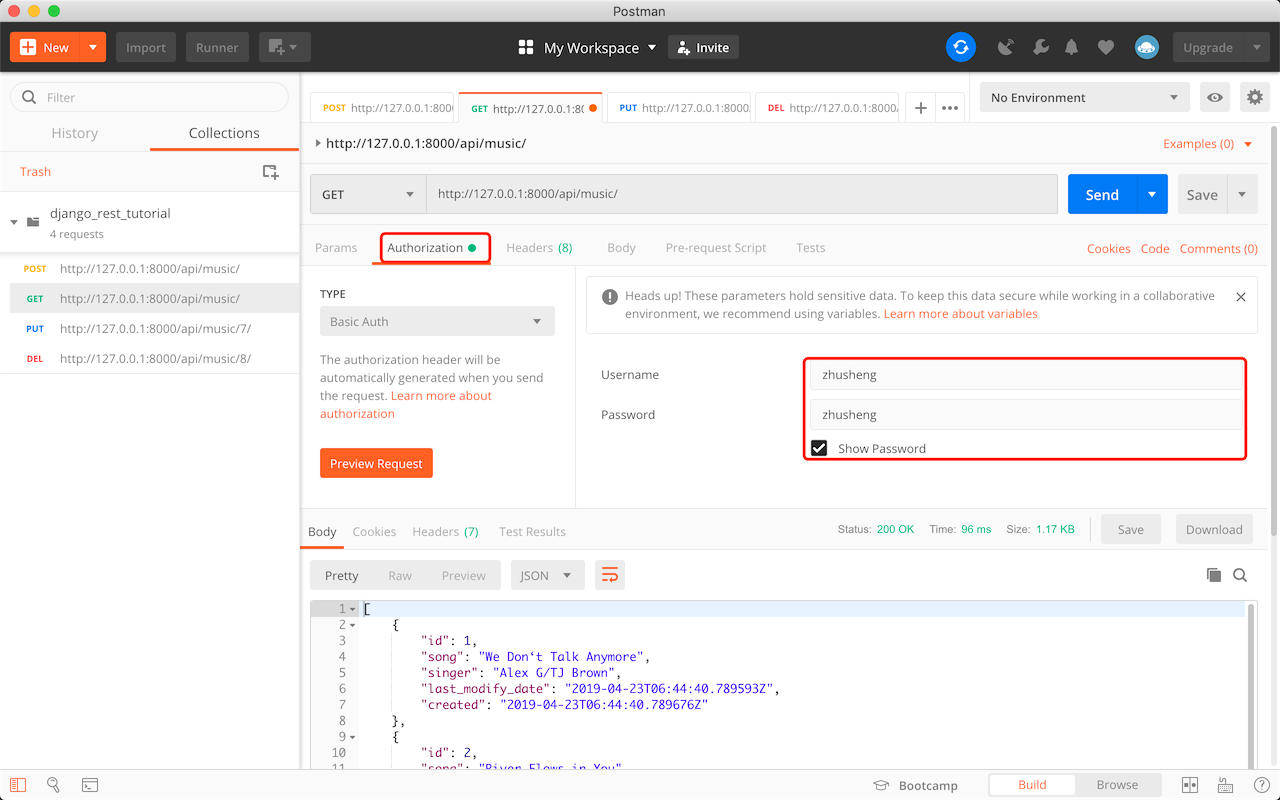This screenshot has height=800, width=1280.
Task: Click the Import button
Action: click(146, 47)
